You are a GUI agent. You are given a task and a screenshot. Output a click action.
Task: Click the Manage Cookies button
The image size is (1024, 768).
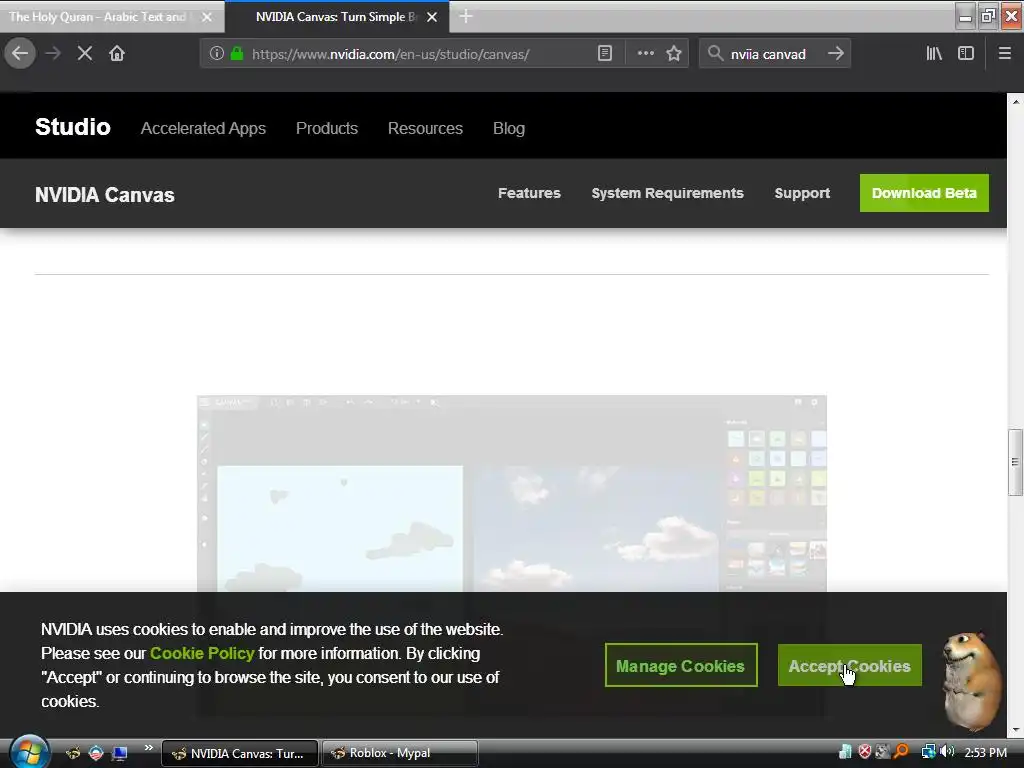click(x=680, y=665)
